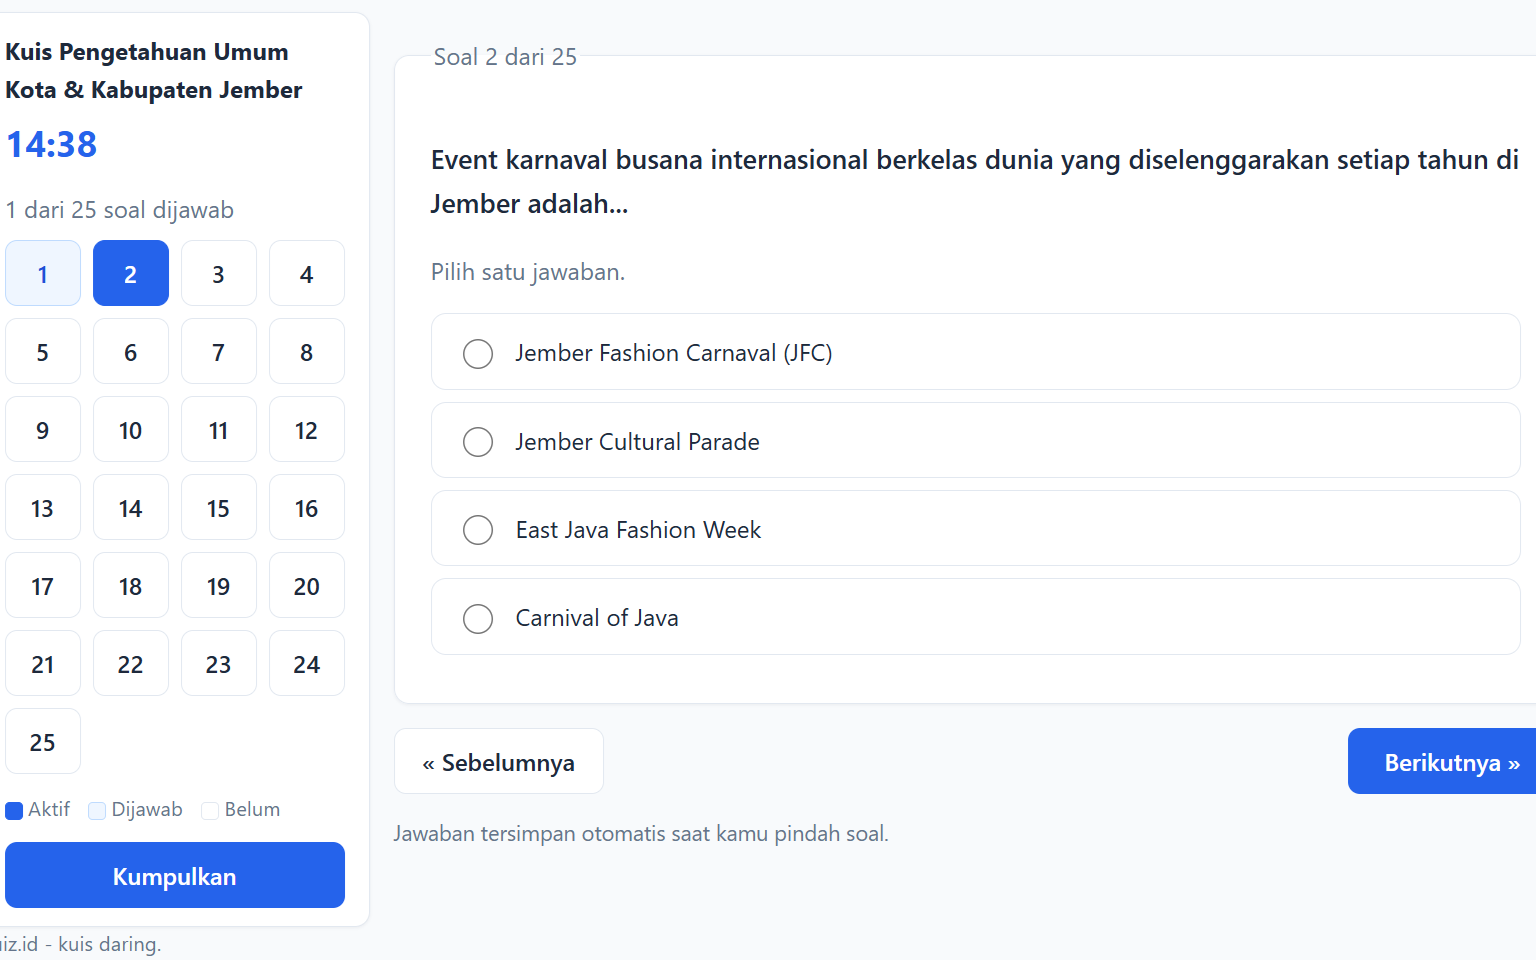Screen dimensions: 1536x960
Task: Go to question 5
Action: 43,351
